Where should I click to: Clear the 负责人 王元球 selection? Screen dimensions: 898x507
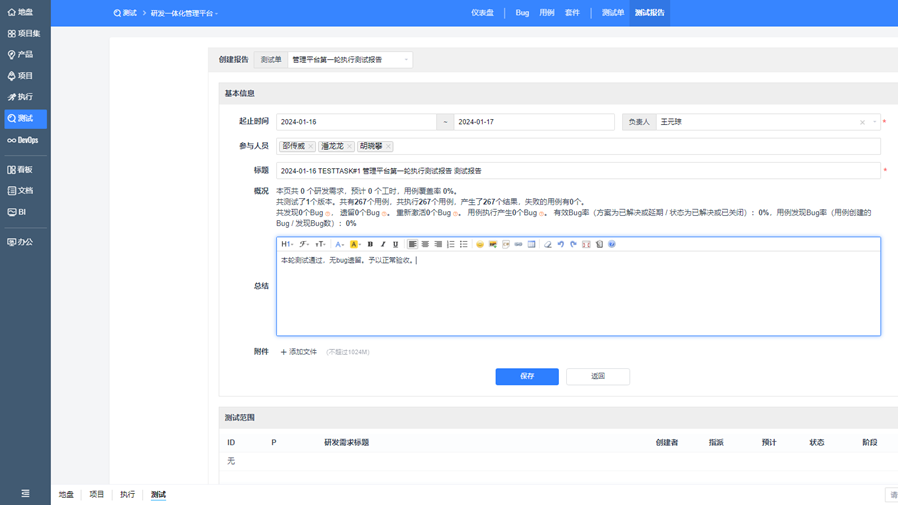[862, 122]
